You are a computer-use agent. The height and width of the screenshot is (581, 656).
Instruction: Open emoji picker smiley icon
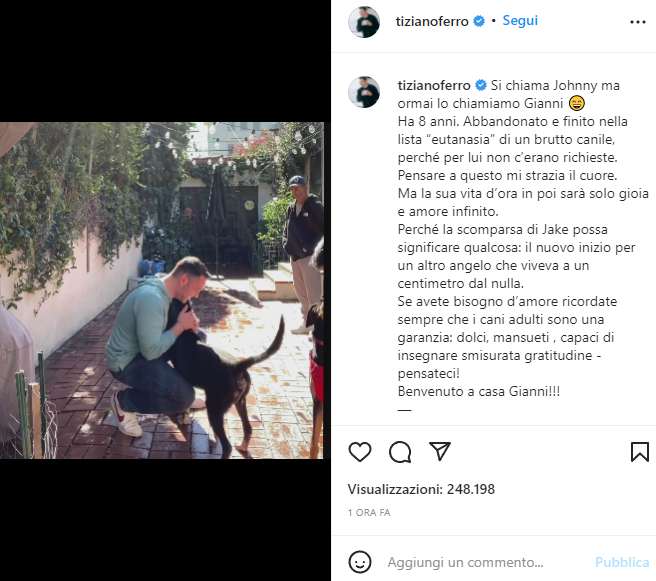pos(360,562)
